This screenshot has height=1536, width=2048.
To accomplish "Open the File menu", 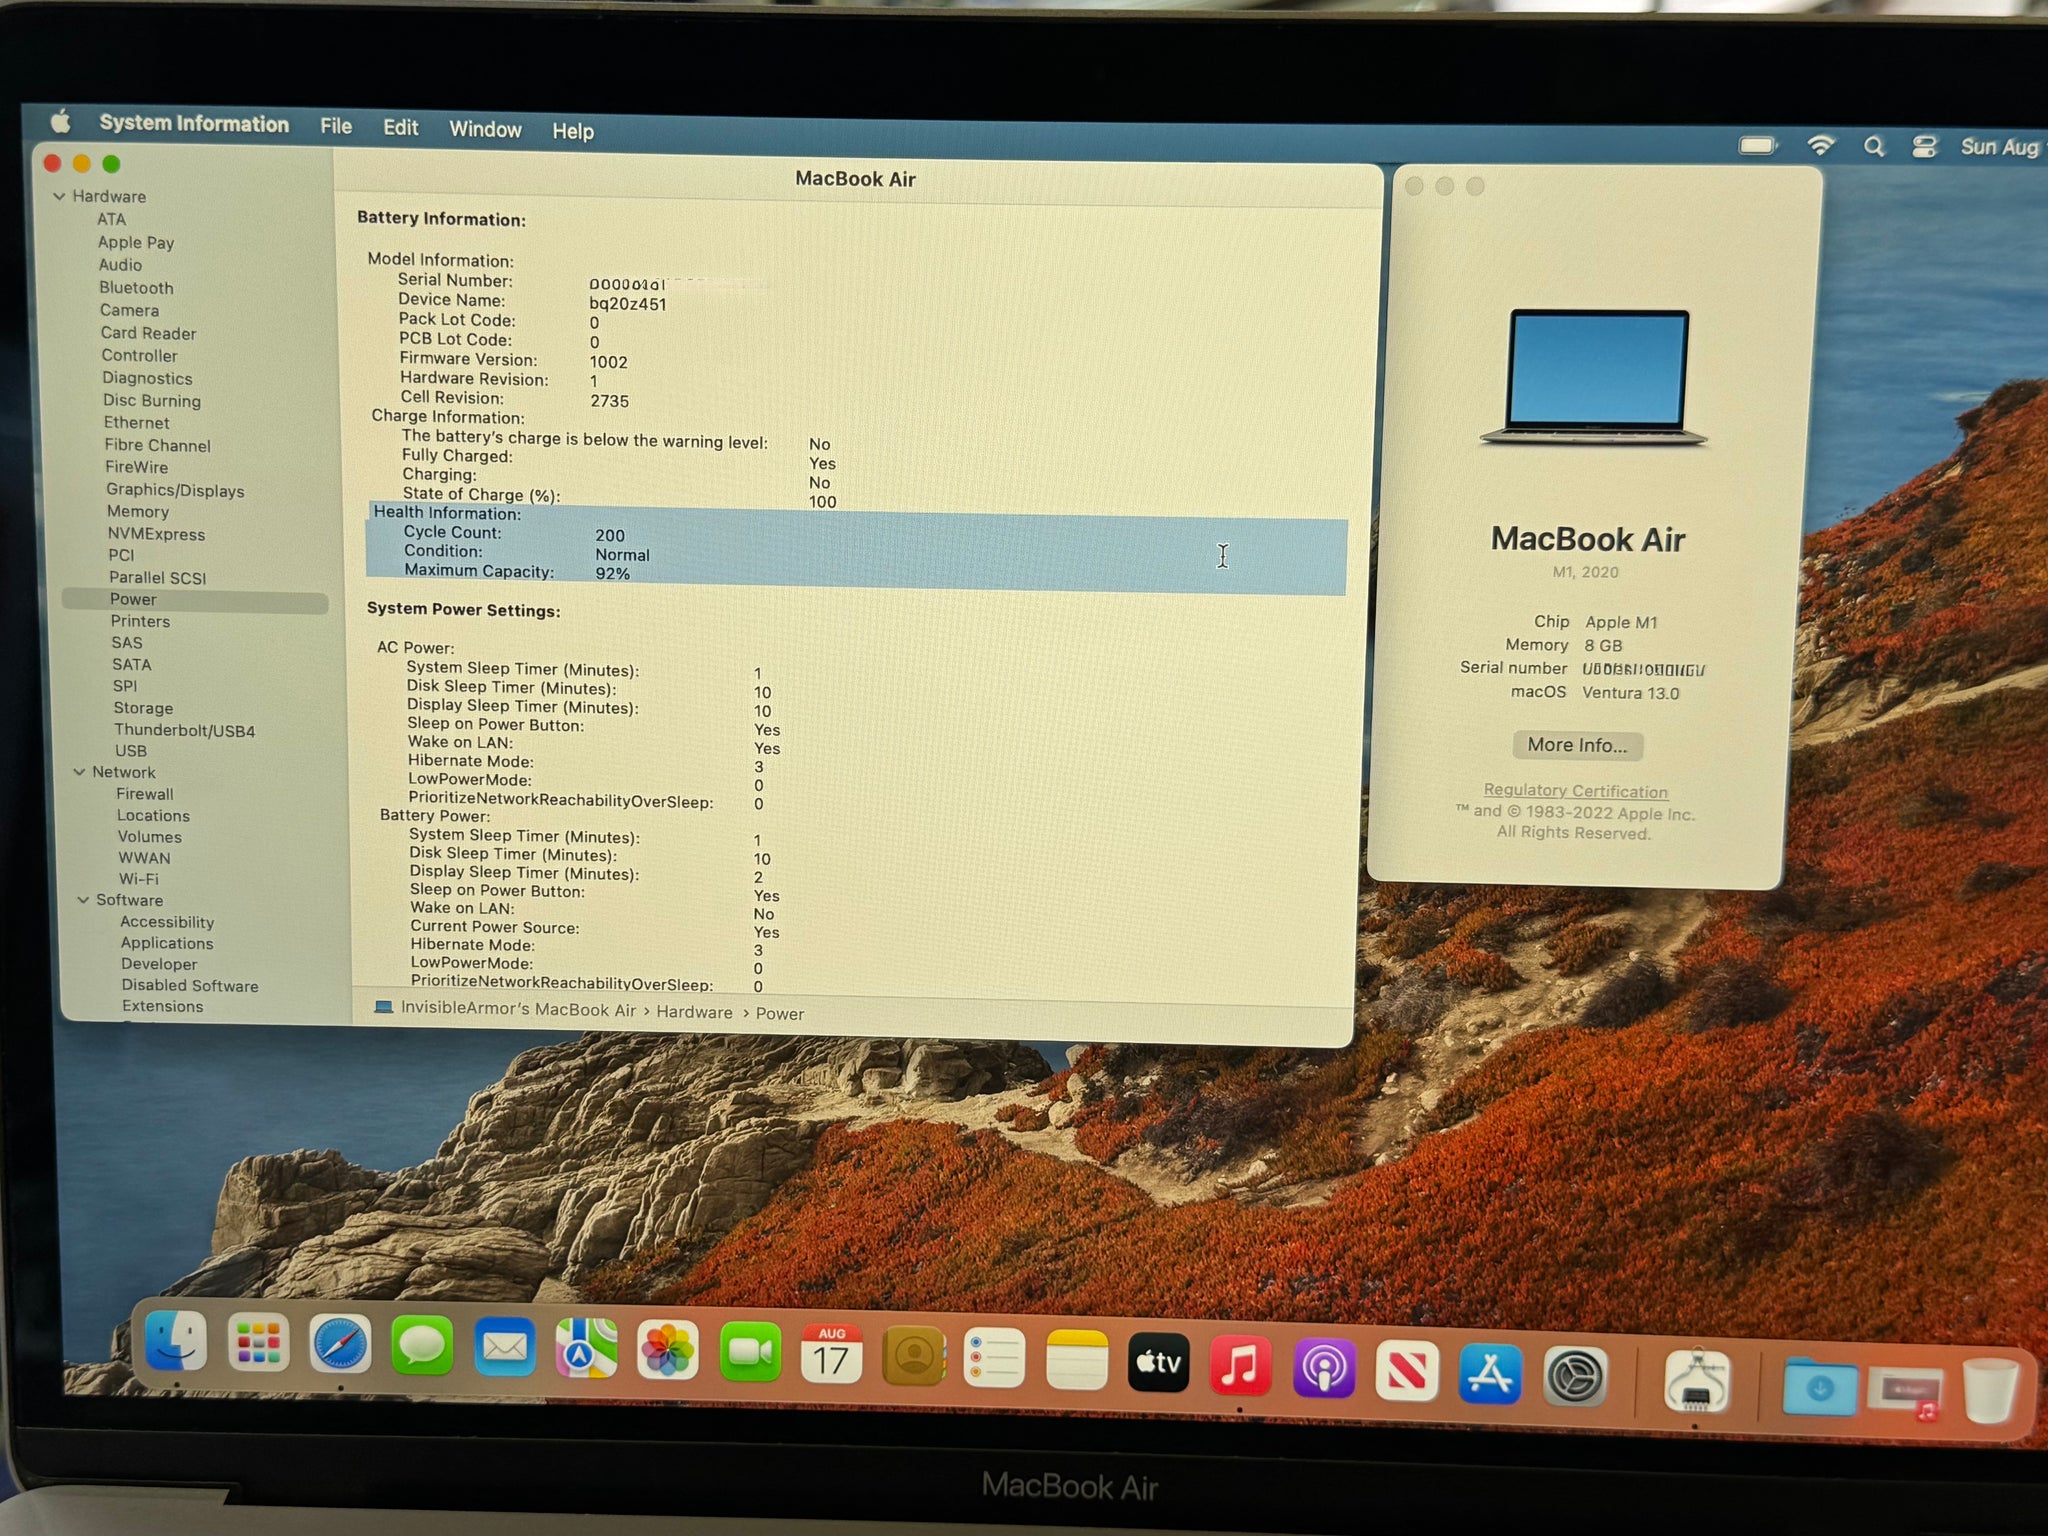I will (x=335, y=126).
